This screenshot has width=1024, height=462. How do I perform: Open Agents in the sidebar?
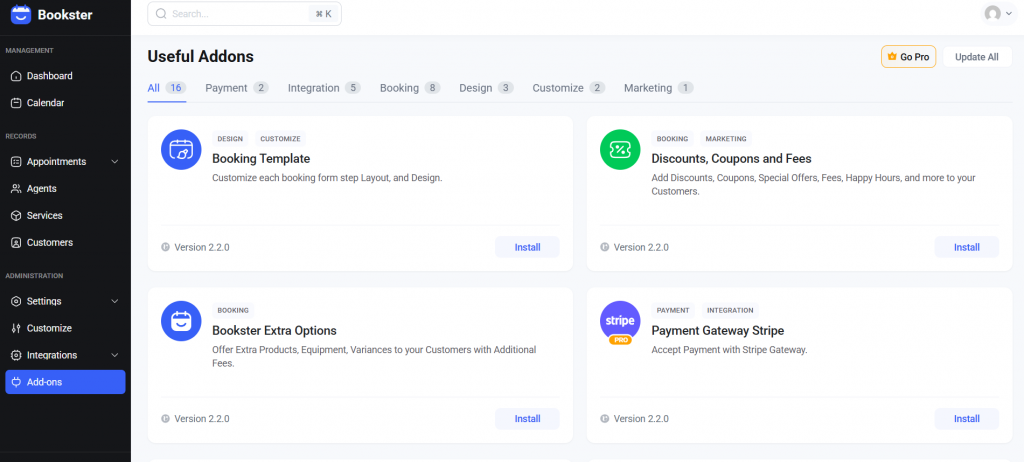tap(65, 188)
